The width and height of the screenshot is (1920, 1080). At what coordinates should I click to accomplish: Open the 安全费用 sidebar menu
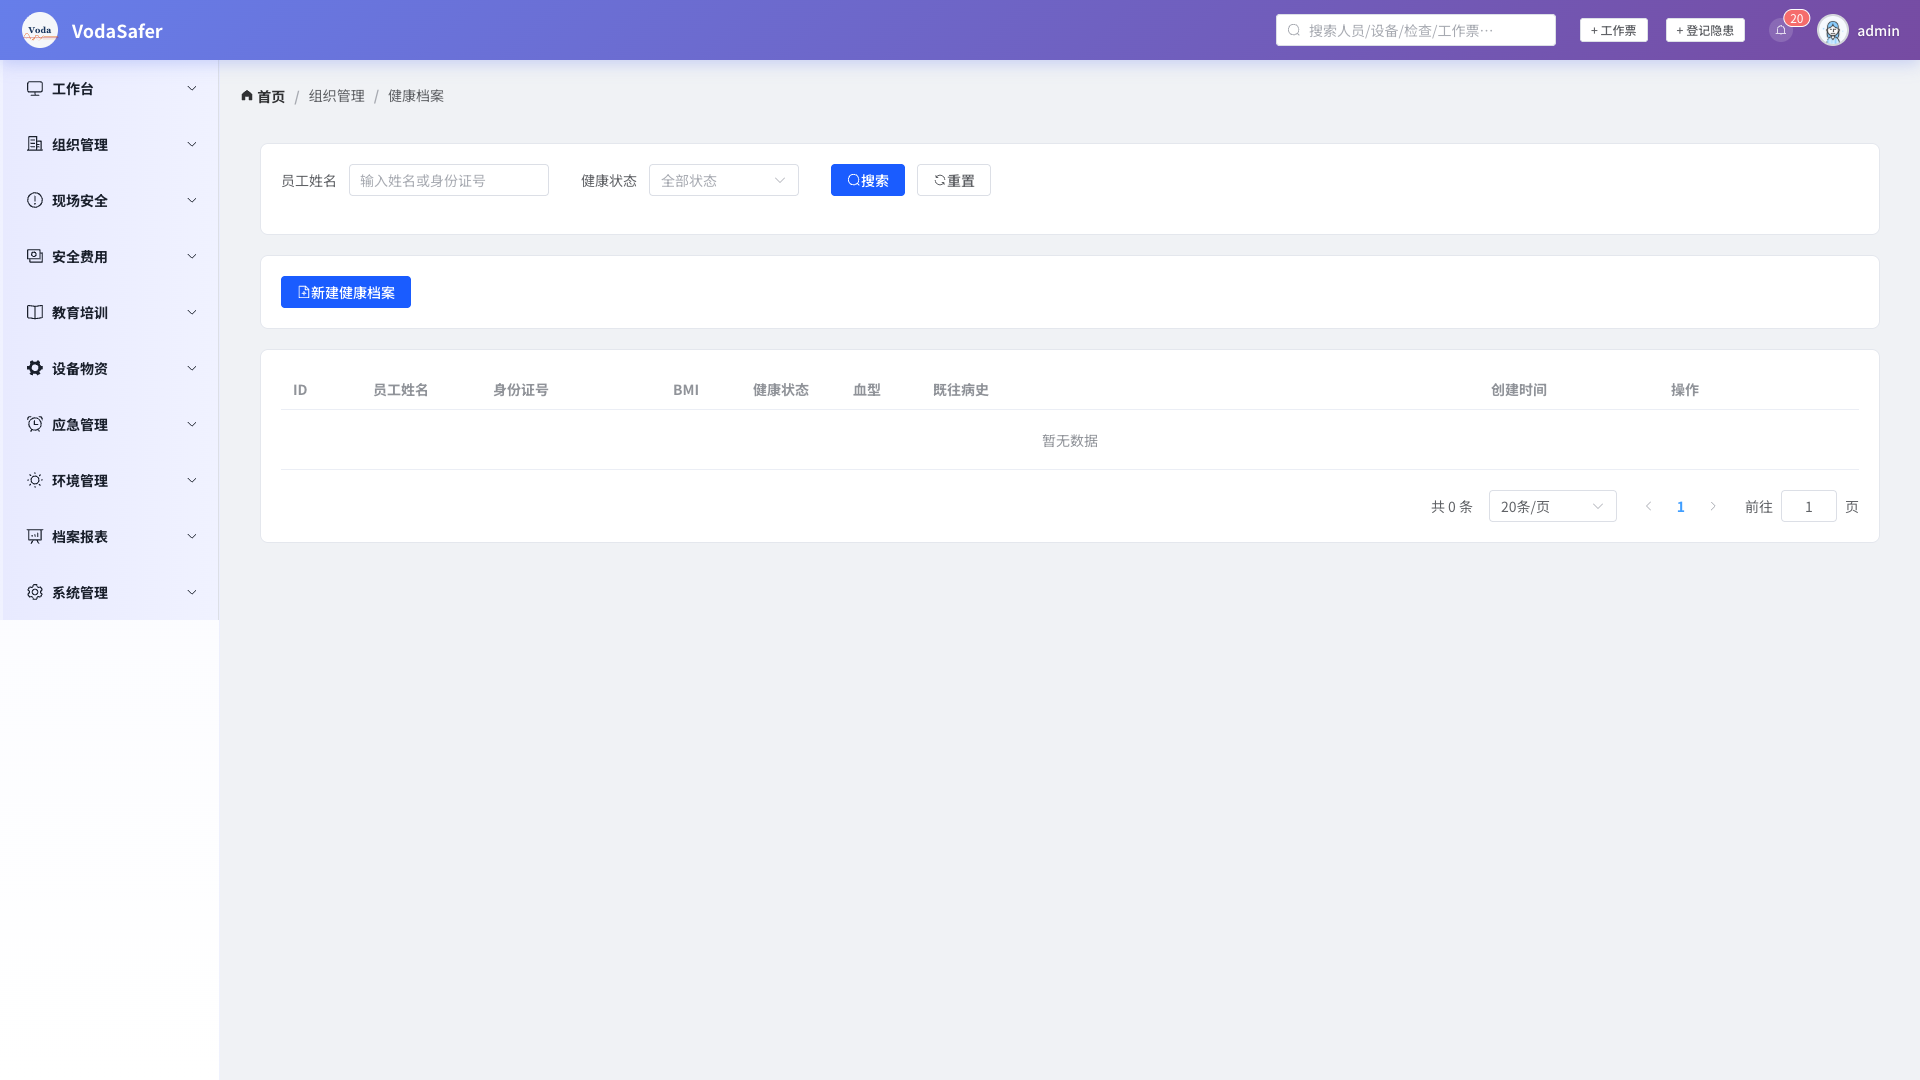(110, 256)
